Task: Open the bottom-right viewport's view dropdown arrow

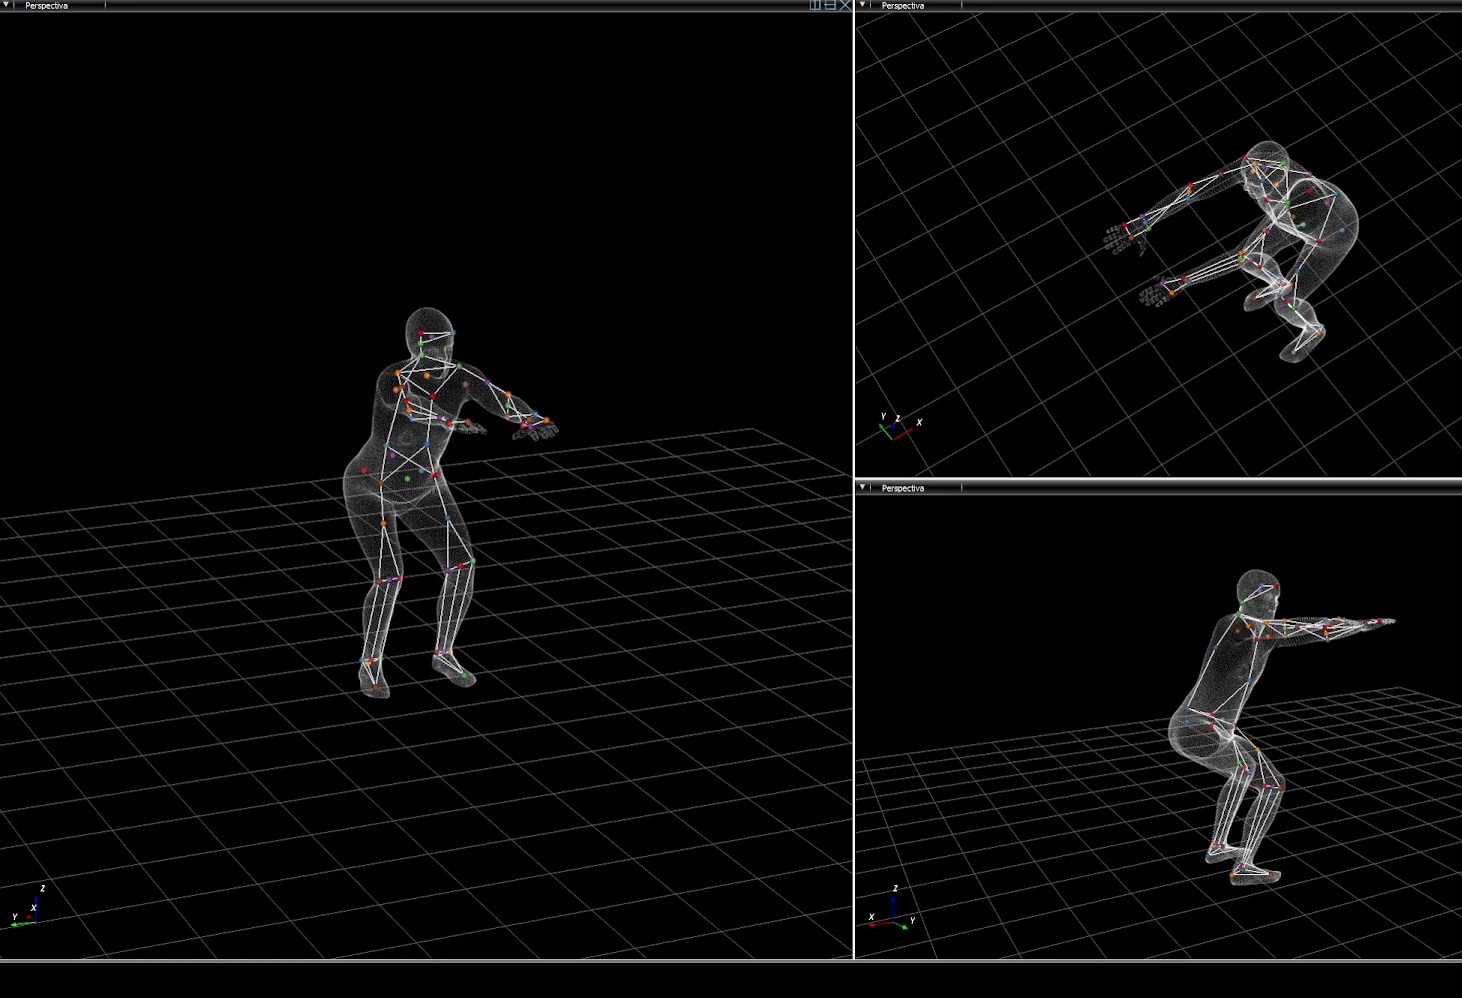Action: [x=863, y=487]
